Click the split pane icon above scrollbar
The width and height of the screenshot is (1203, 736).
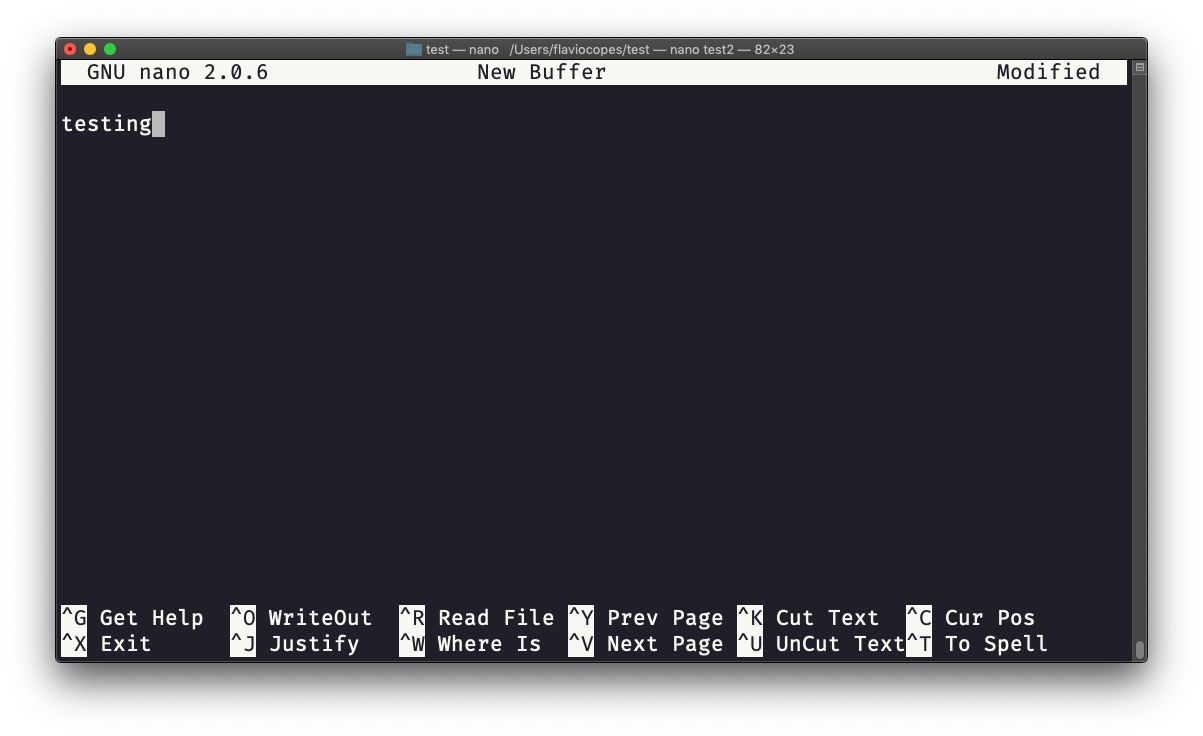tap(1139, 68)
